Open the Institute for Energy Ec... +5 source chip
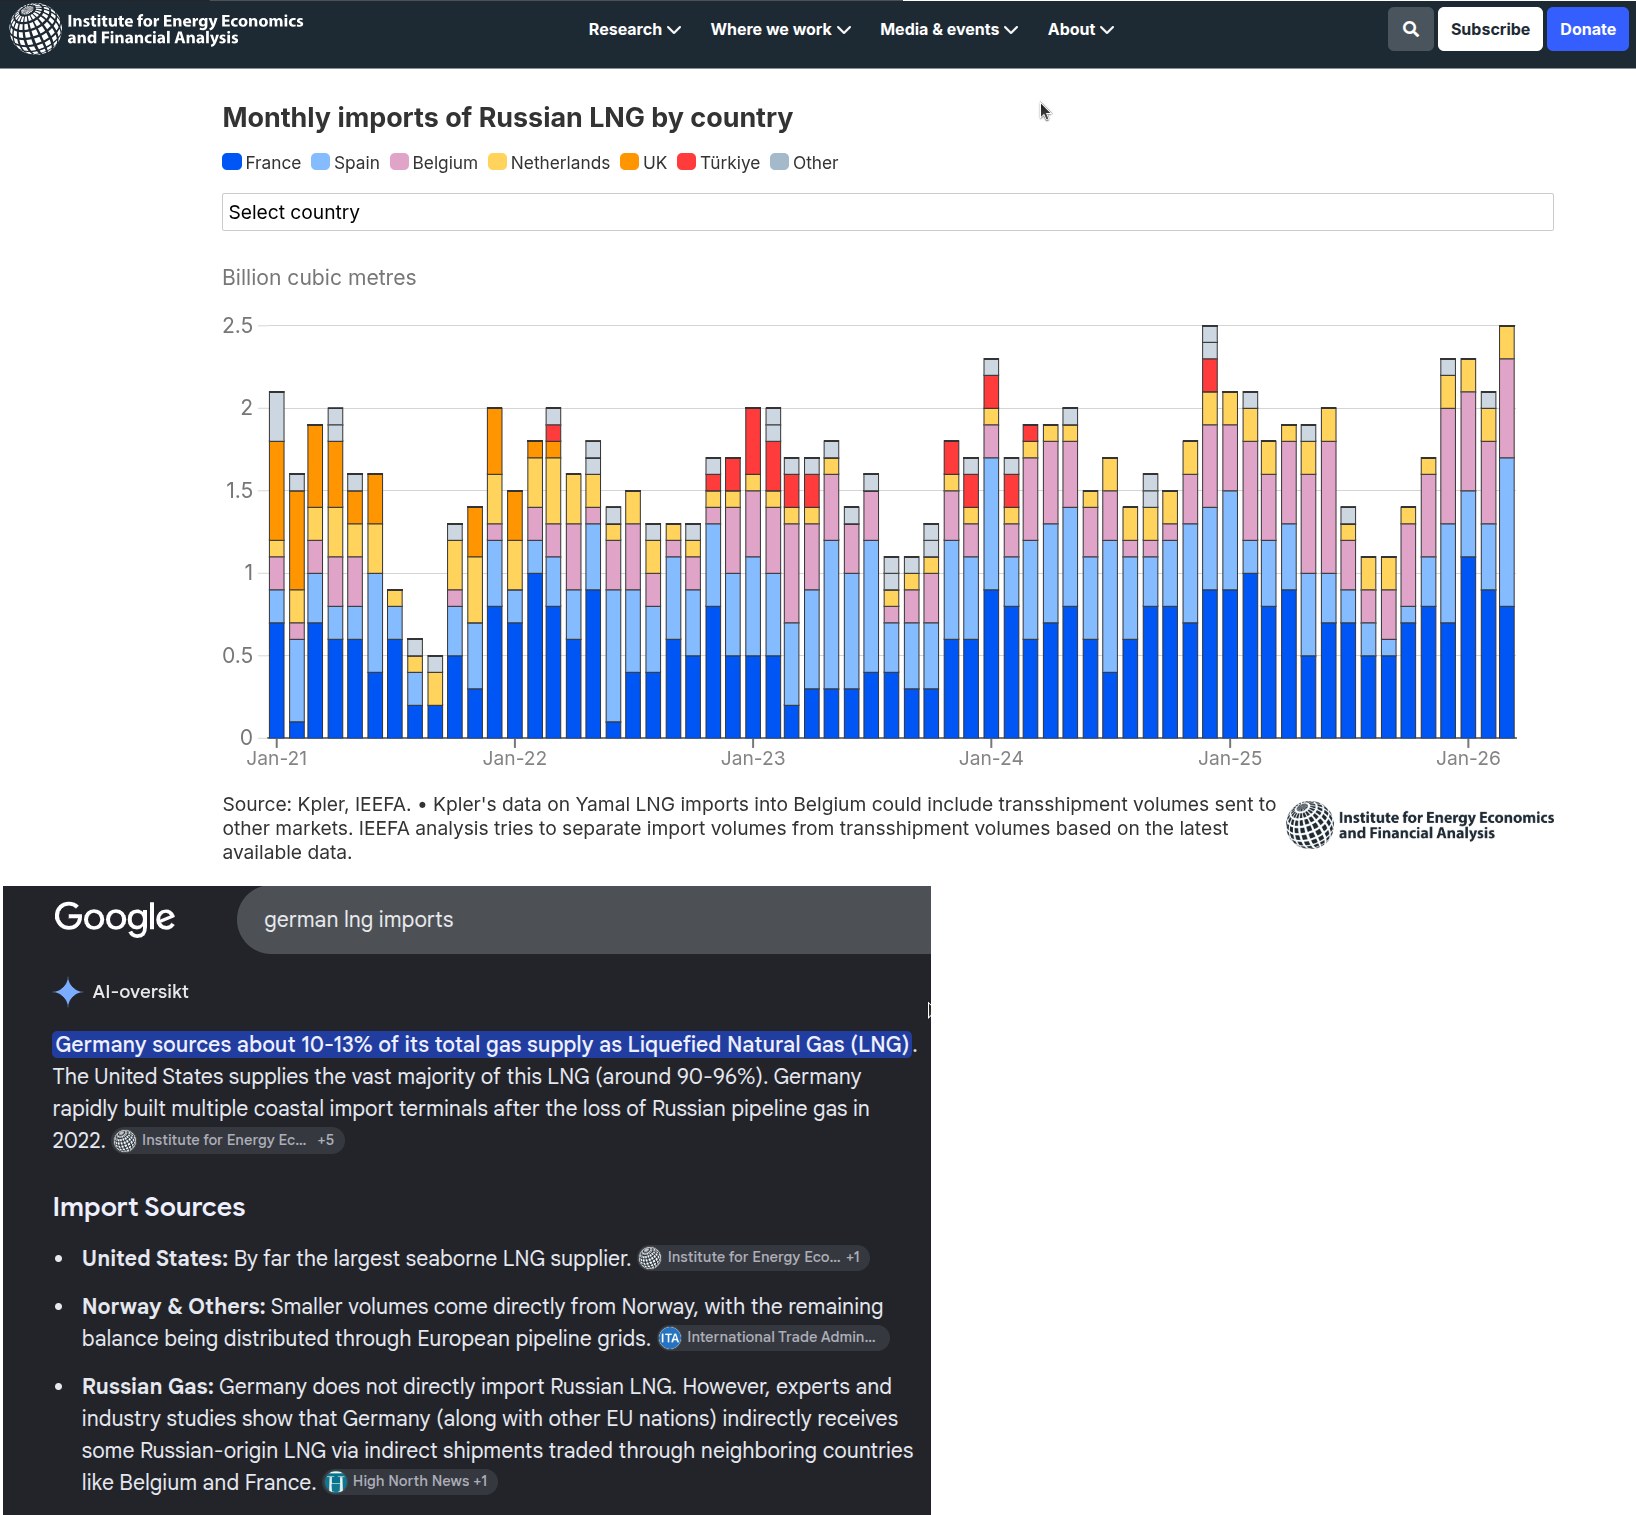Viewport: 1636px width, 1515px height. pyautogui.click(x=227, y=1140)
